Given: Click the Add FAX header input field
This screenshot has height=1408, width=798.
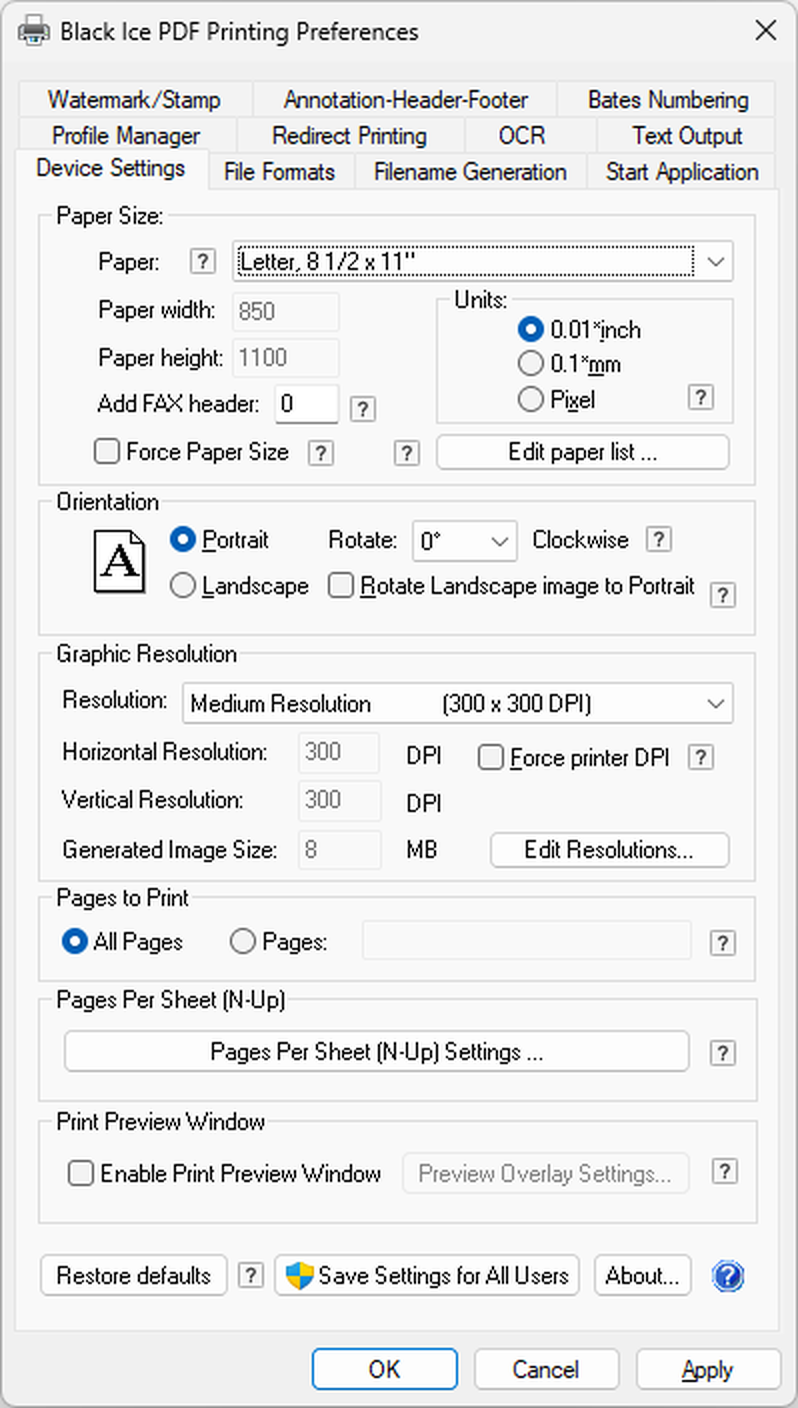Looking at the screenshot, I should (x=307, y=404).
